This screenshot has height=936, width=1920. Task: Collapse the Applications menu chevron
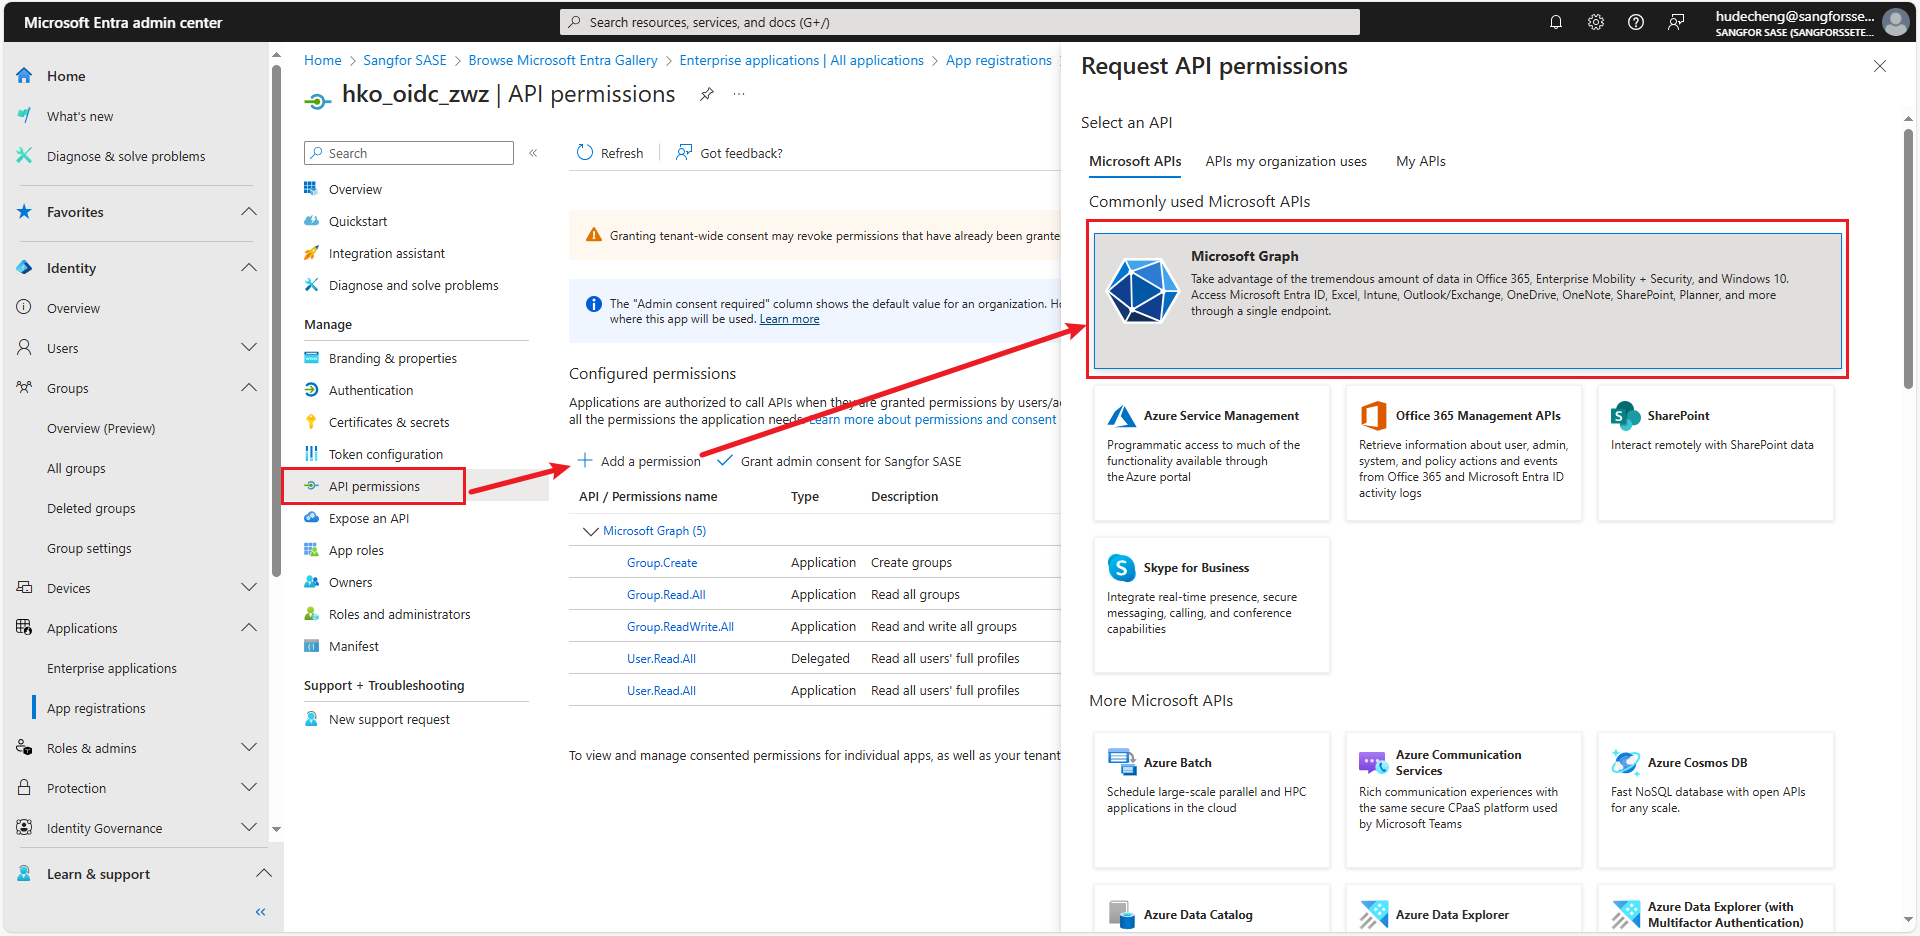click(x=249, y=628)
